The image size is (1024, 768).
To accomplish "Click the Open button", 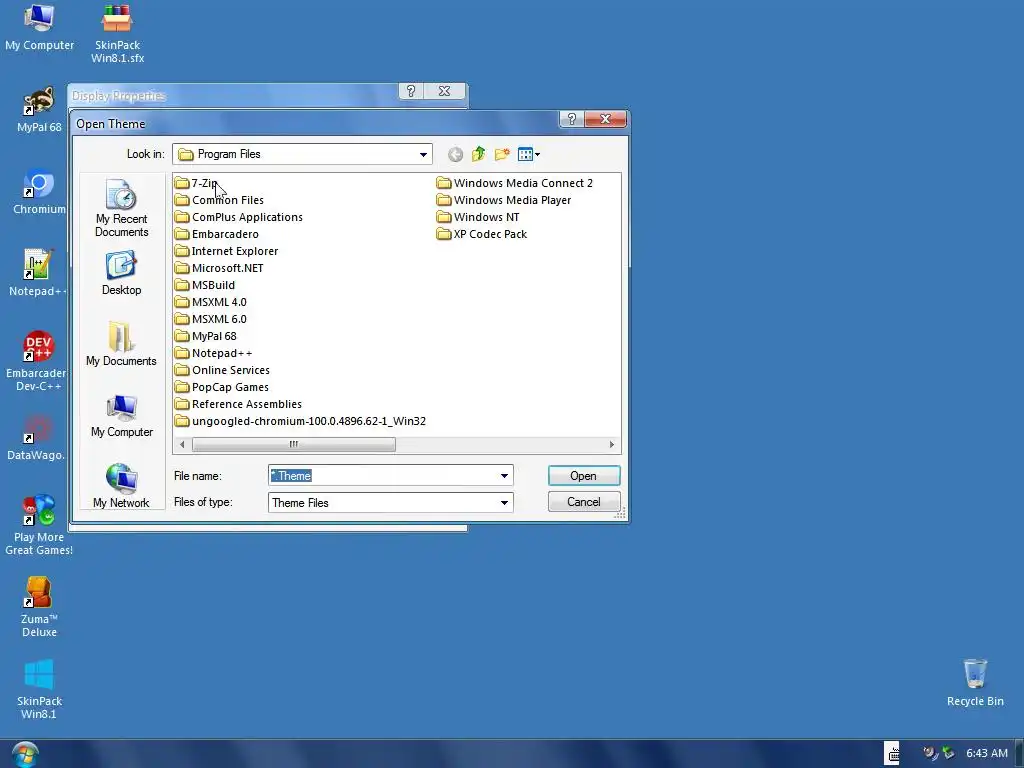I will click(584, 475).
